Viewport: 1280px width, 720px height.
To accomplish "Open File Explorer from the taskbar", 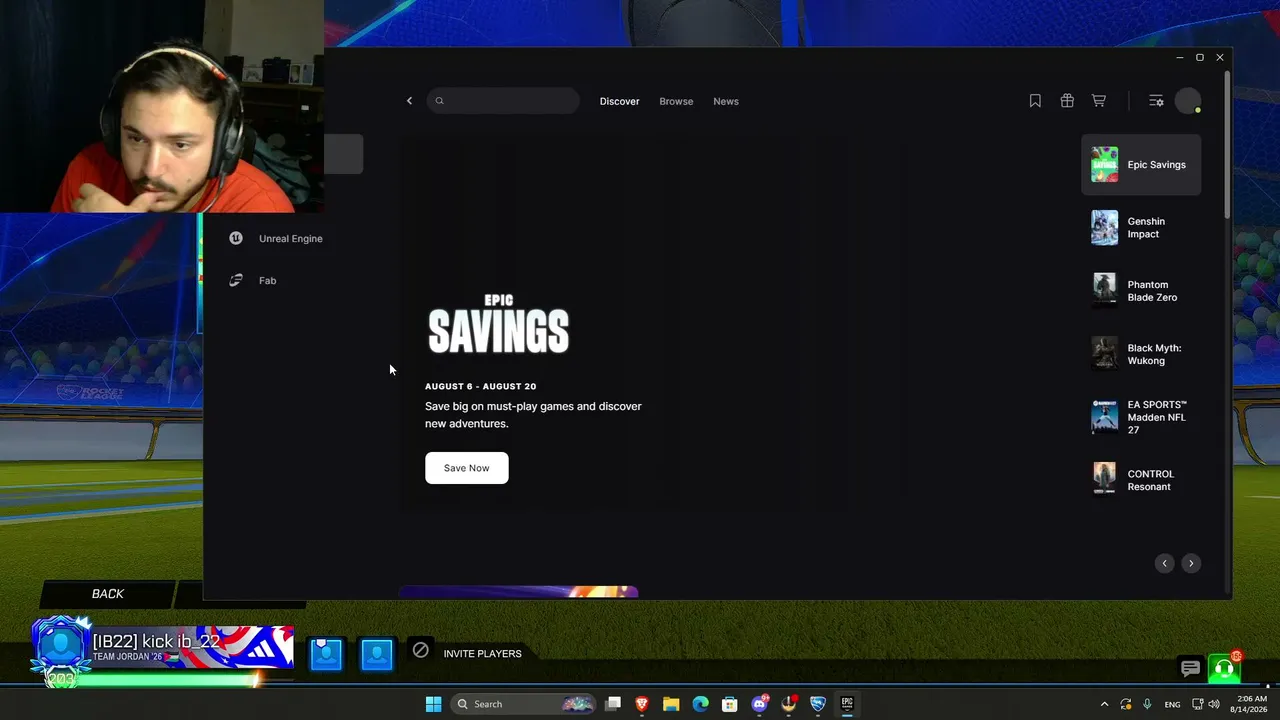I will pos(671,704).
